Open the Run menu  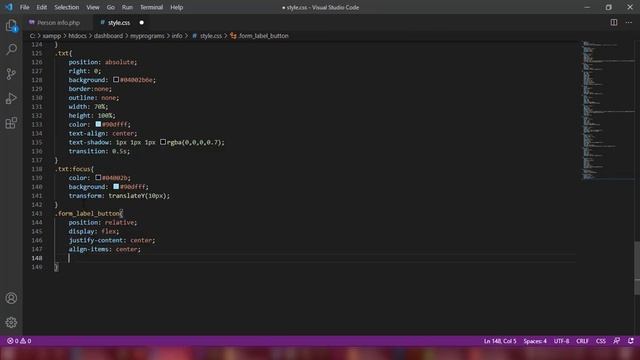[127, 7]
